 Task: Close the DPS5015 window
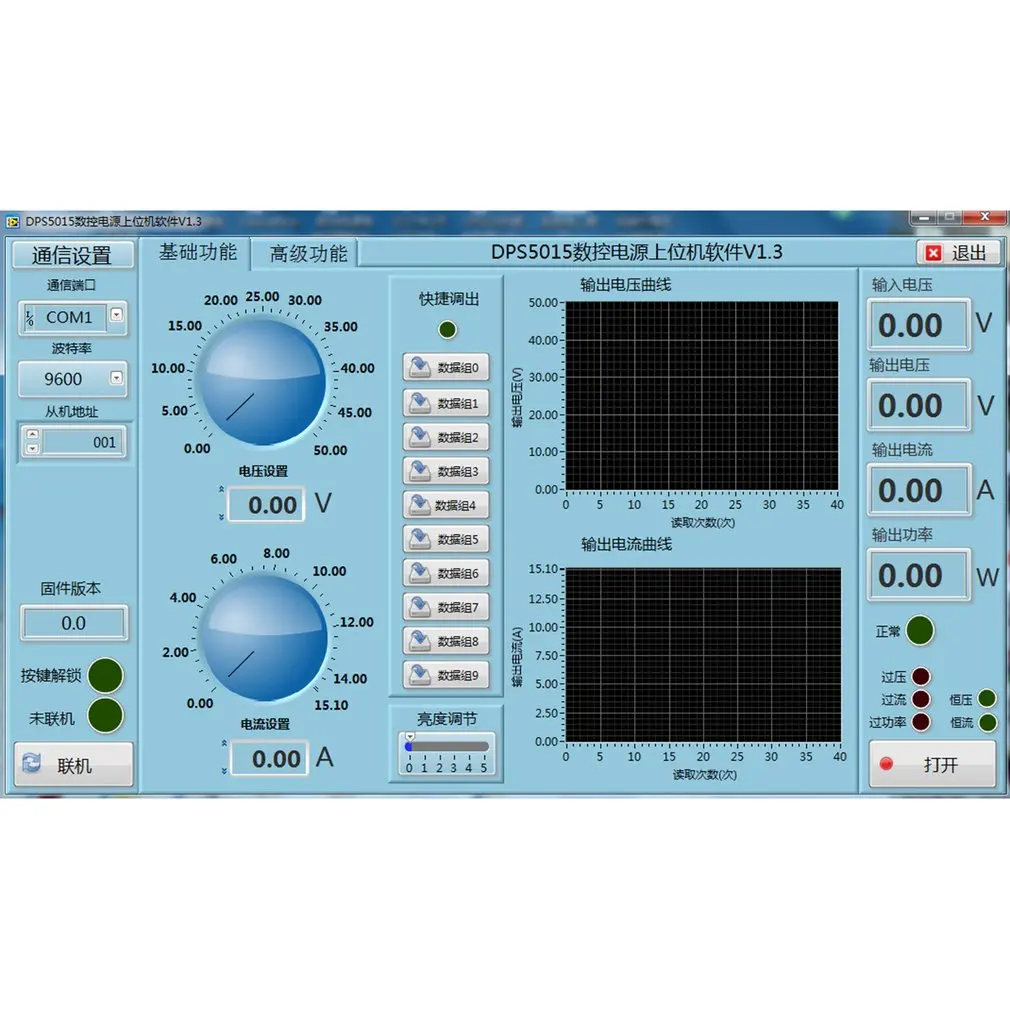point(984,217)
